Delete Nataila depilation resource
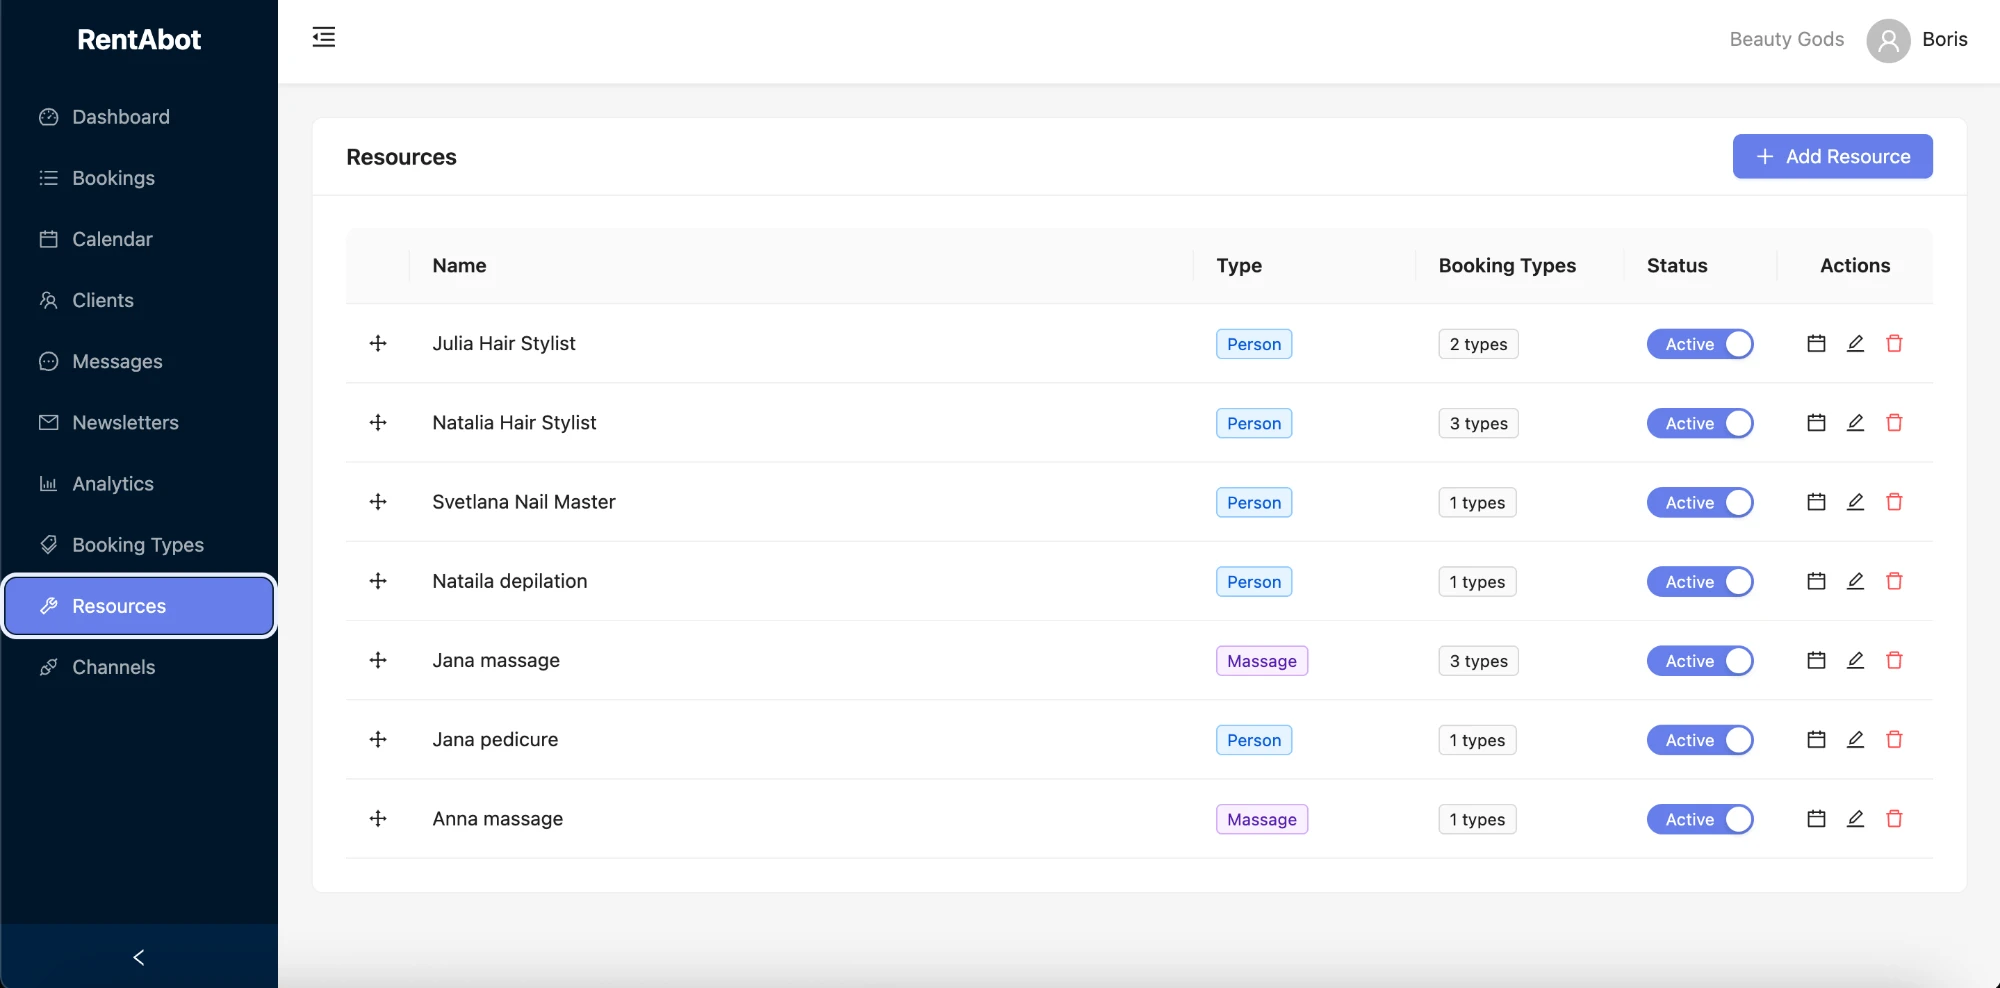 click(x=1894, y=581)
